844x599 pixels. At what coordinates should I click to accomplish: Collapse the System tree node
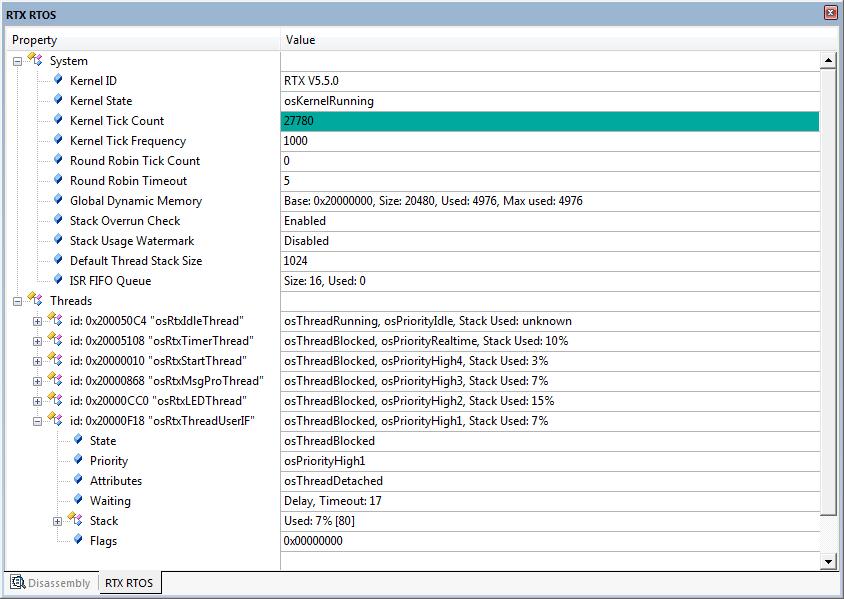pyautogui.click(x=18, y=62)
